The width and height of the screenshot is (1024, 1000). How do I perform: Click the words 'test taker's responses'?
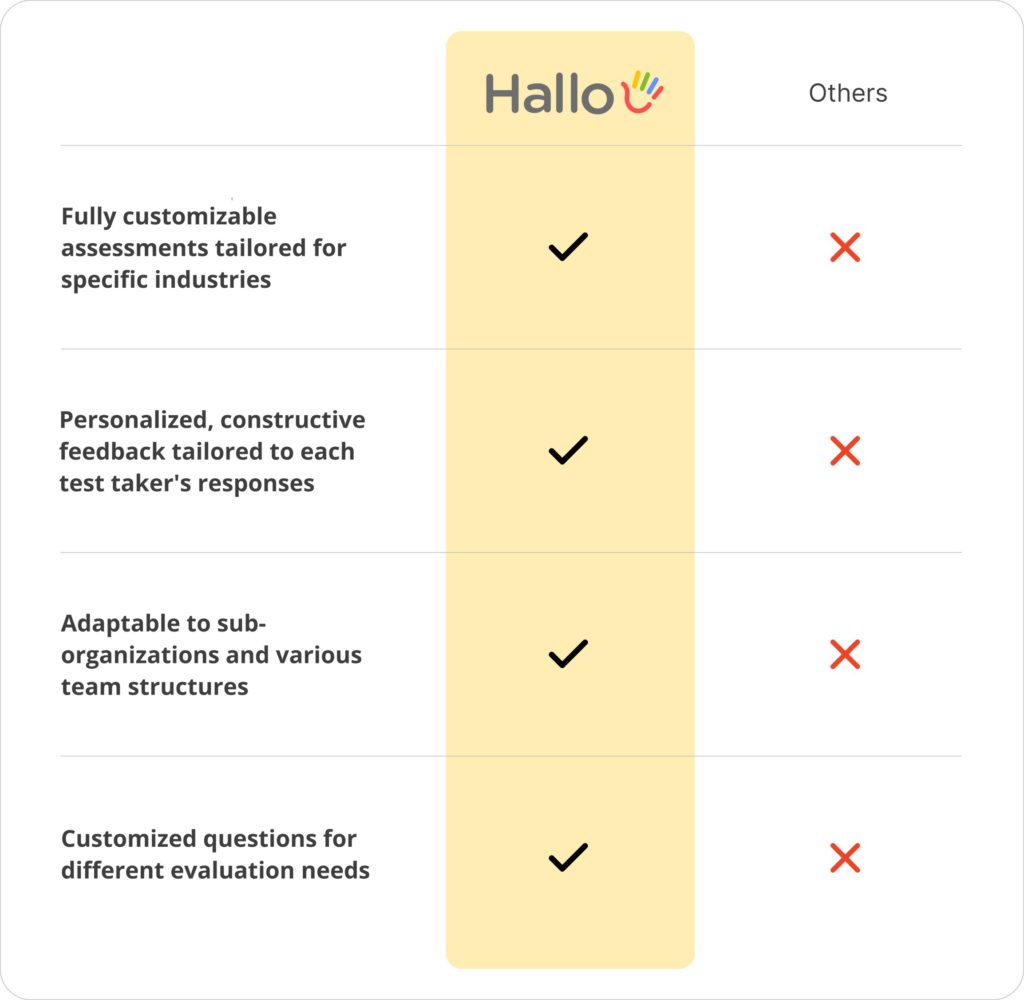point(187,483)
